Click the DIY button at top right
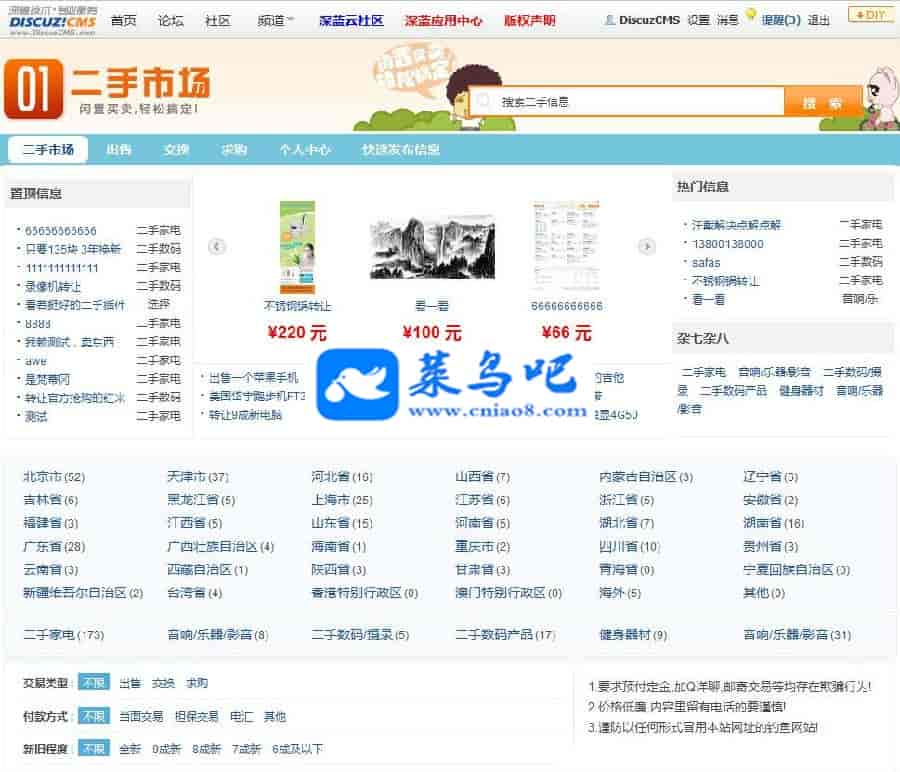Viewport: 900px width, 772px height. (x=871, y=15)
